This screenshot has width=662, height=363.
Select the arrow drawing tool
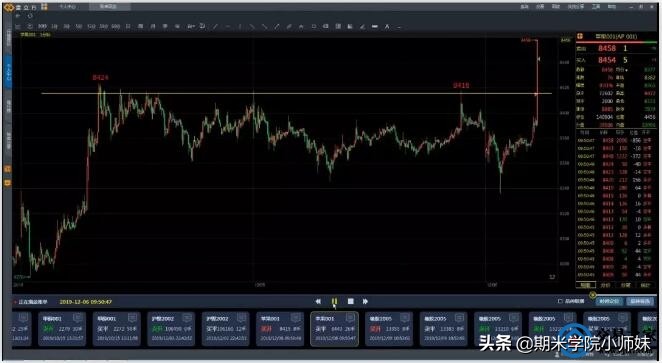pyautogui.click(x=277, y=26)
